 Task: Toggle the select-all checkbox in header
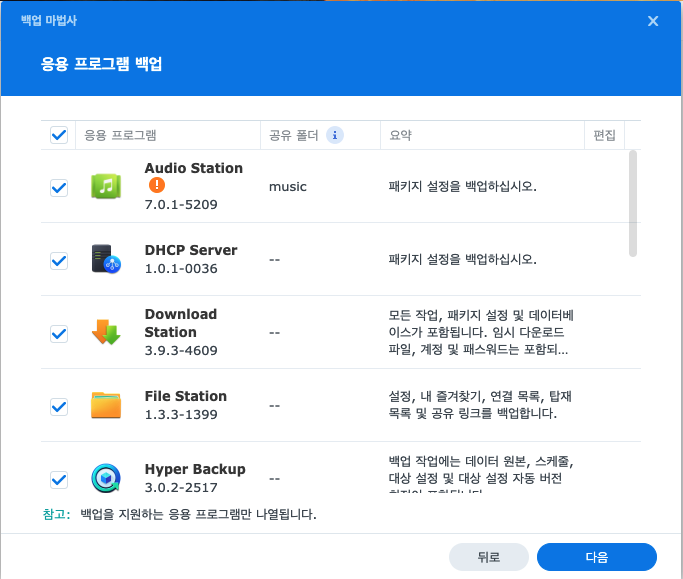[x=59, y=135]
